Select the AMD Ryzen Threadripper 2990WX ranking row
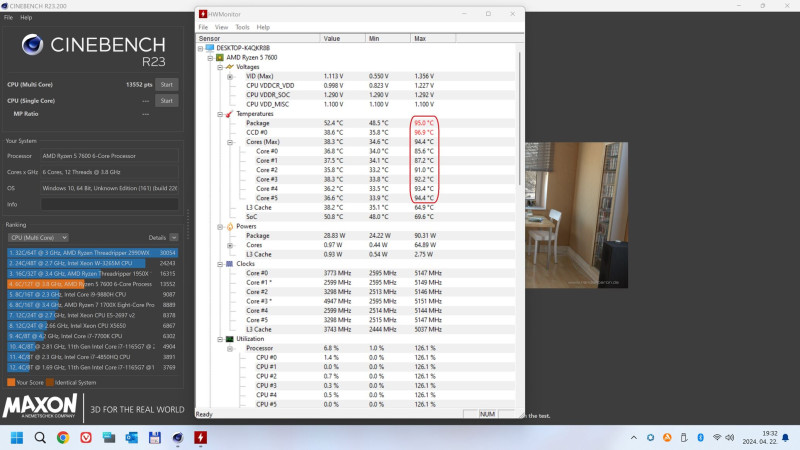The image size is (800, 450). tap(92, 253)
